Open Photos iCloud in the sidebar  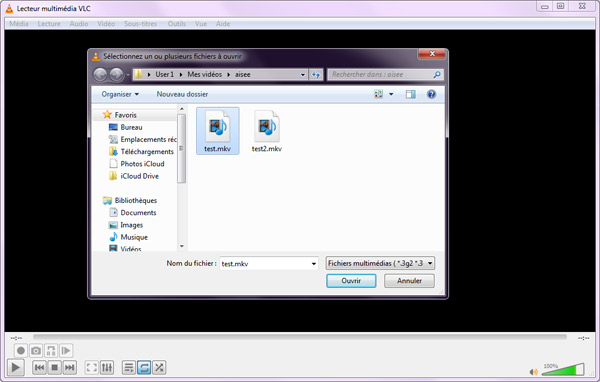[x=137, y=164]
